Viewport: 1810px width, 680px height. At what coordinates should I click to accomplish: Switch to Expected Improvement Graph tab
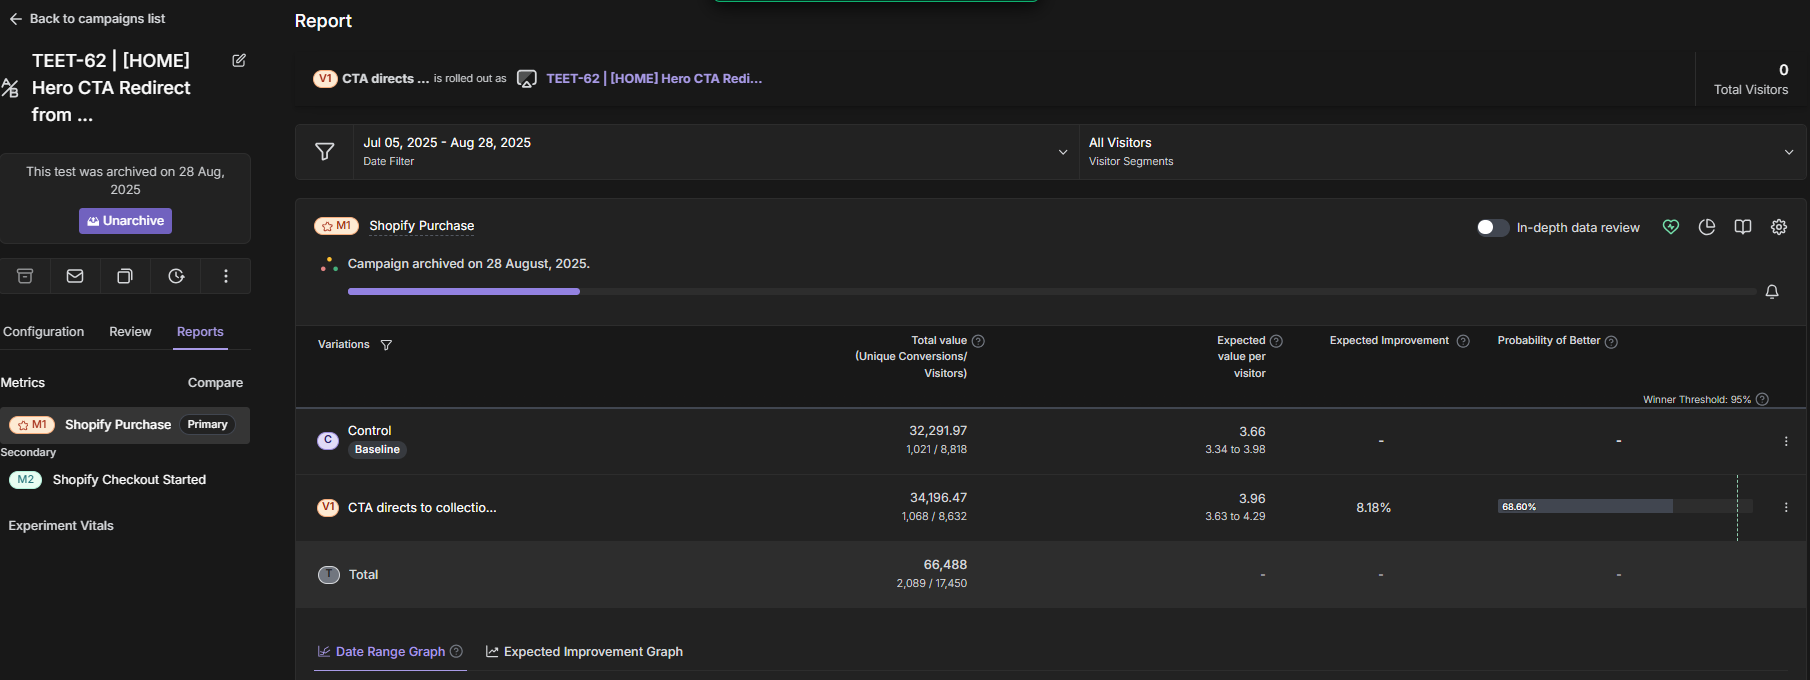coord(584,651)
